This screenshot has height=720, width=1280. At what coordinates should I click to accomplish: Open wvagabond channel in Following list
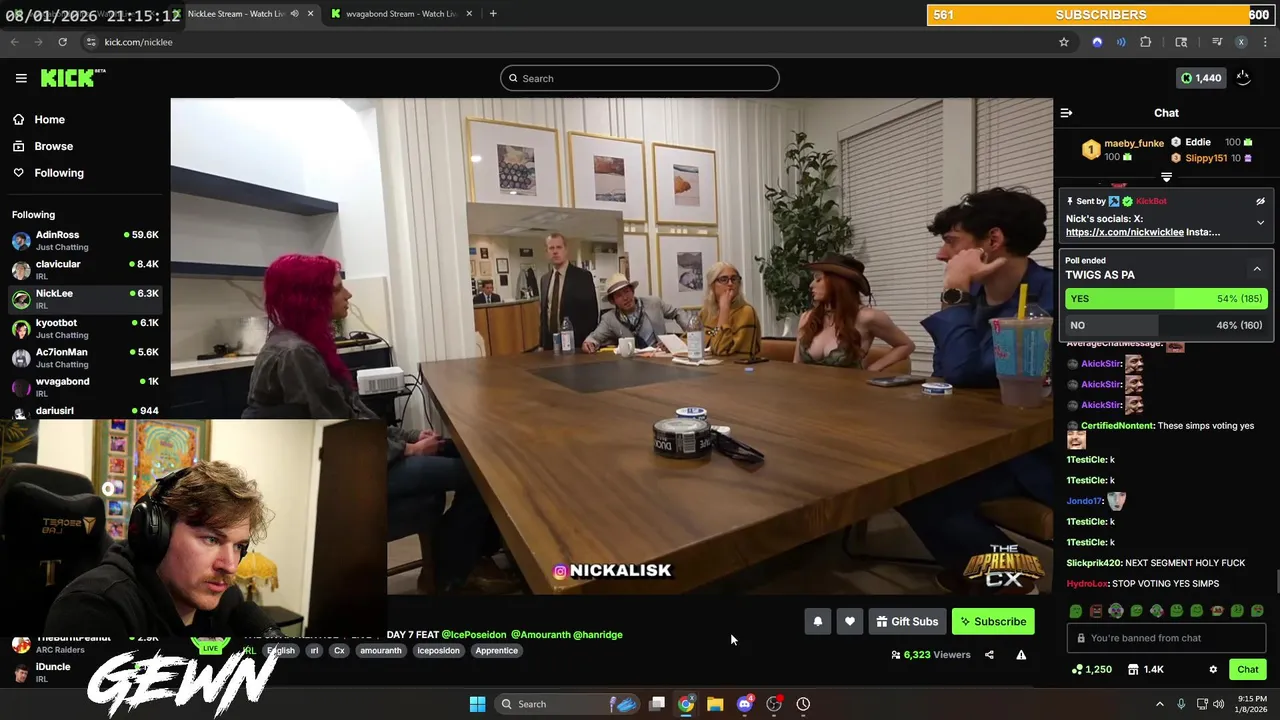pos(85,387)
